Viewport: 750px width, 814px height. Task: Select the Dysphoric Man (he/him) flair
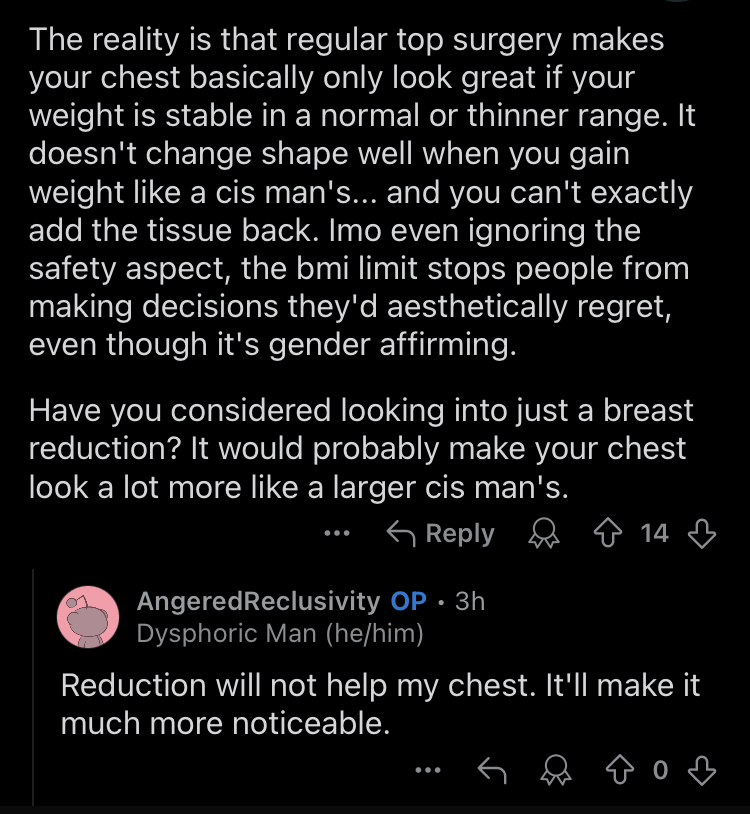[280, 633]
